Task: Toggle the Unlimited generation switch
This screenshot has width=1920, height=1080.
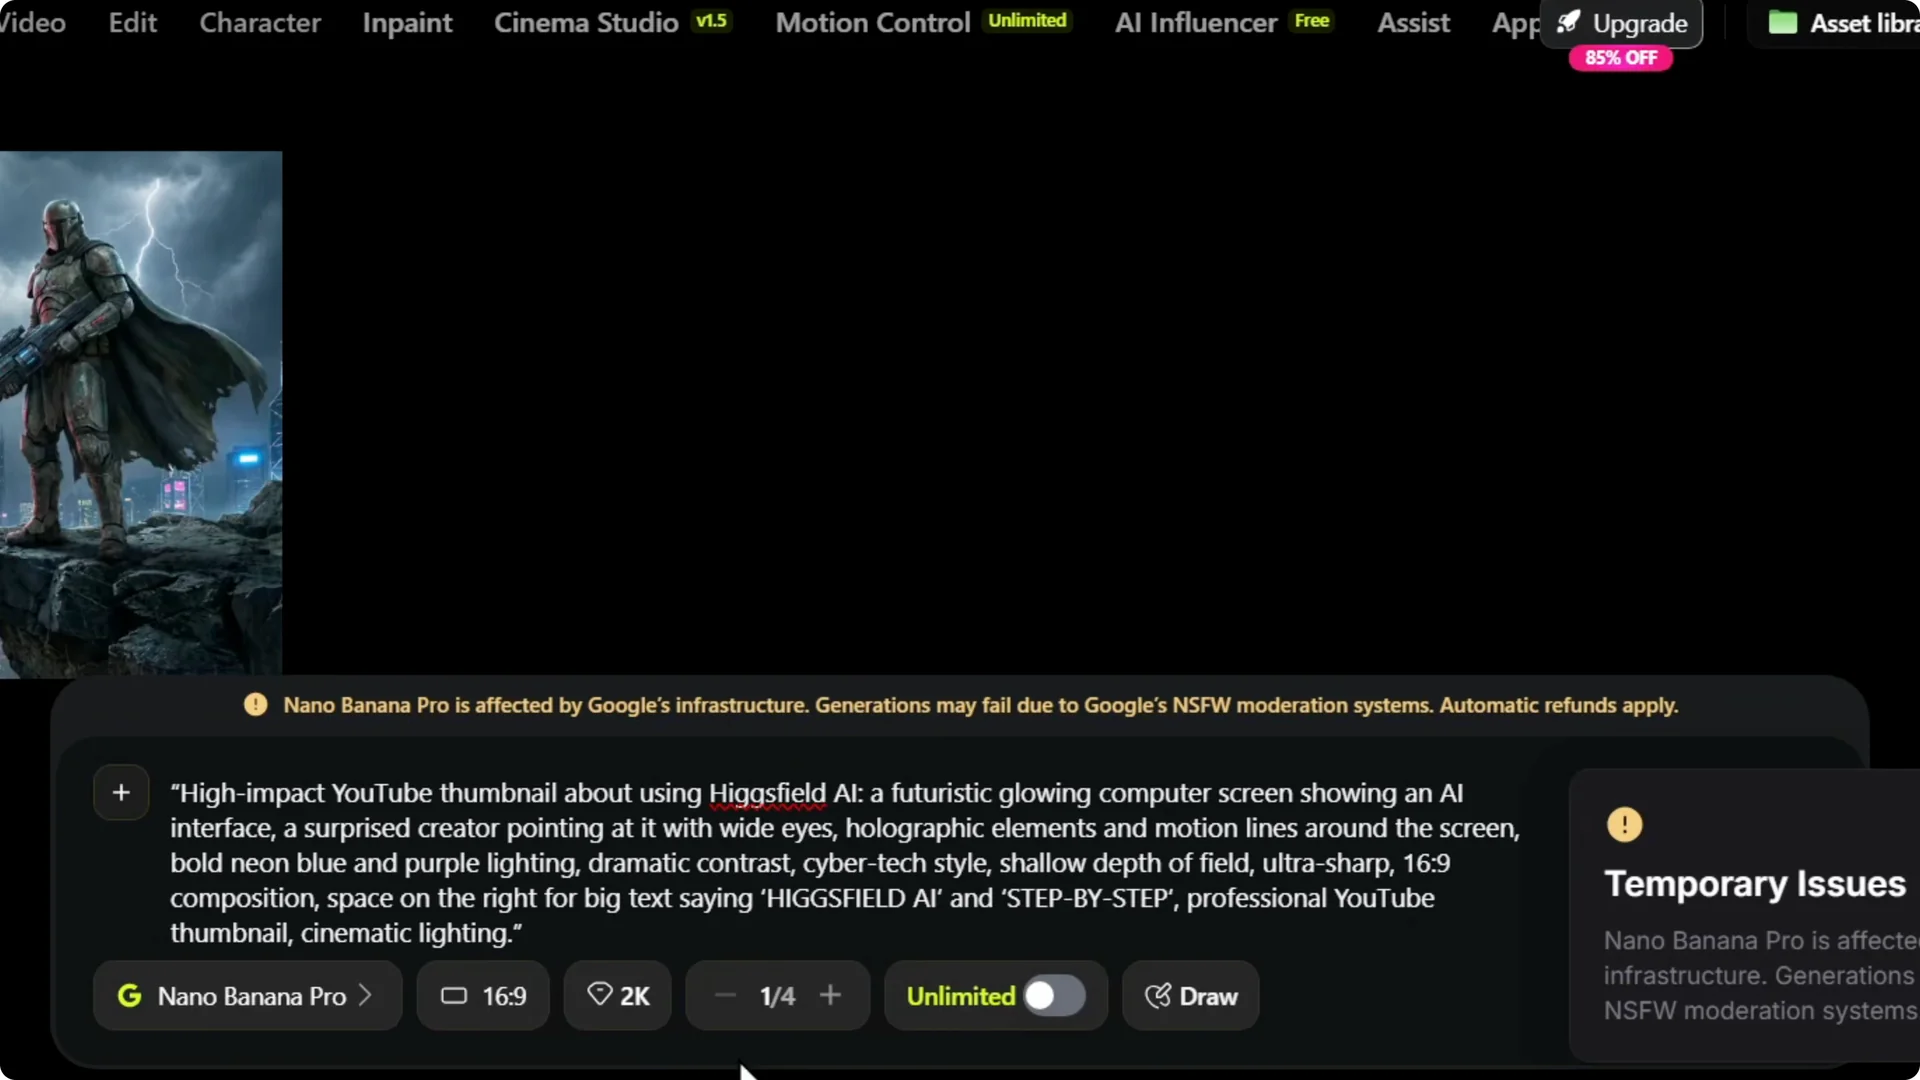Action: click(1053, 995)
